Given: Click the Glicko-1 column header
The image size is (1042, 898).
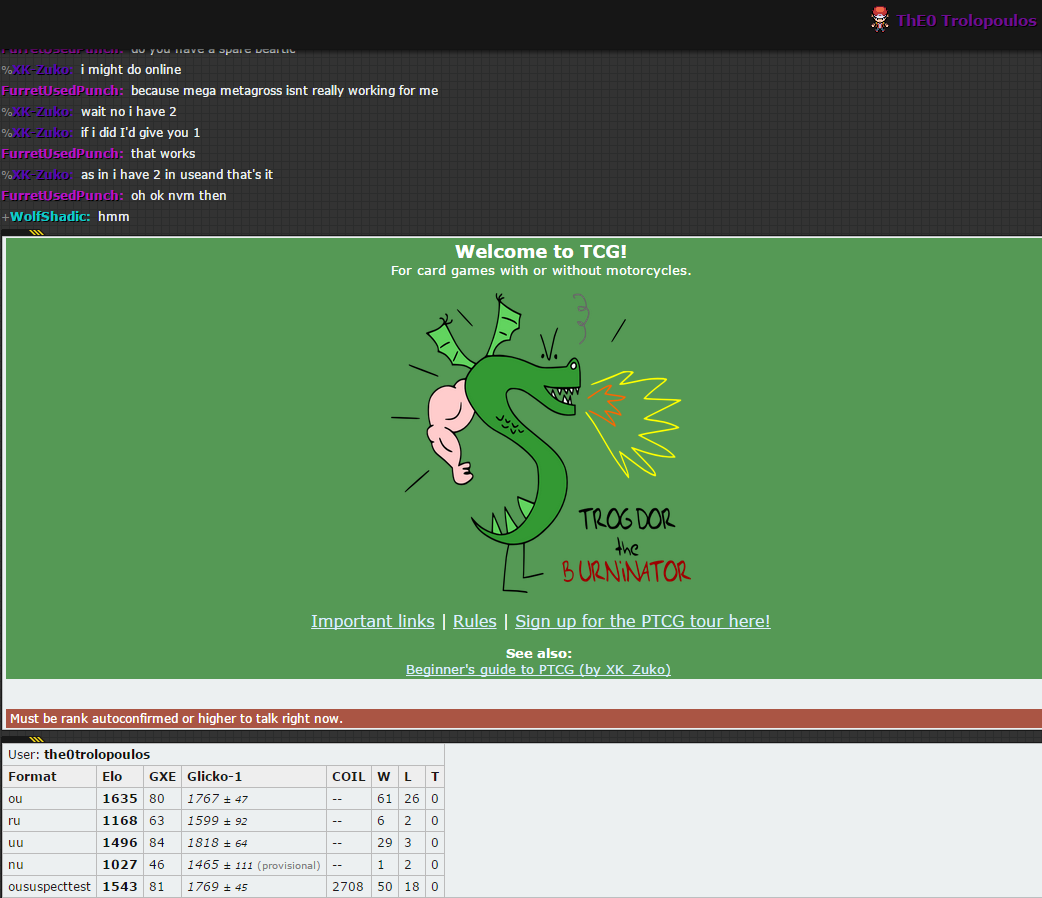Looking at the screenshot, I should [214, 777].
